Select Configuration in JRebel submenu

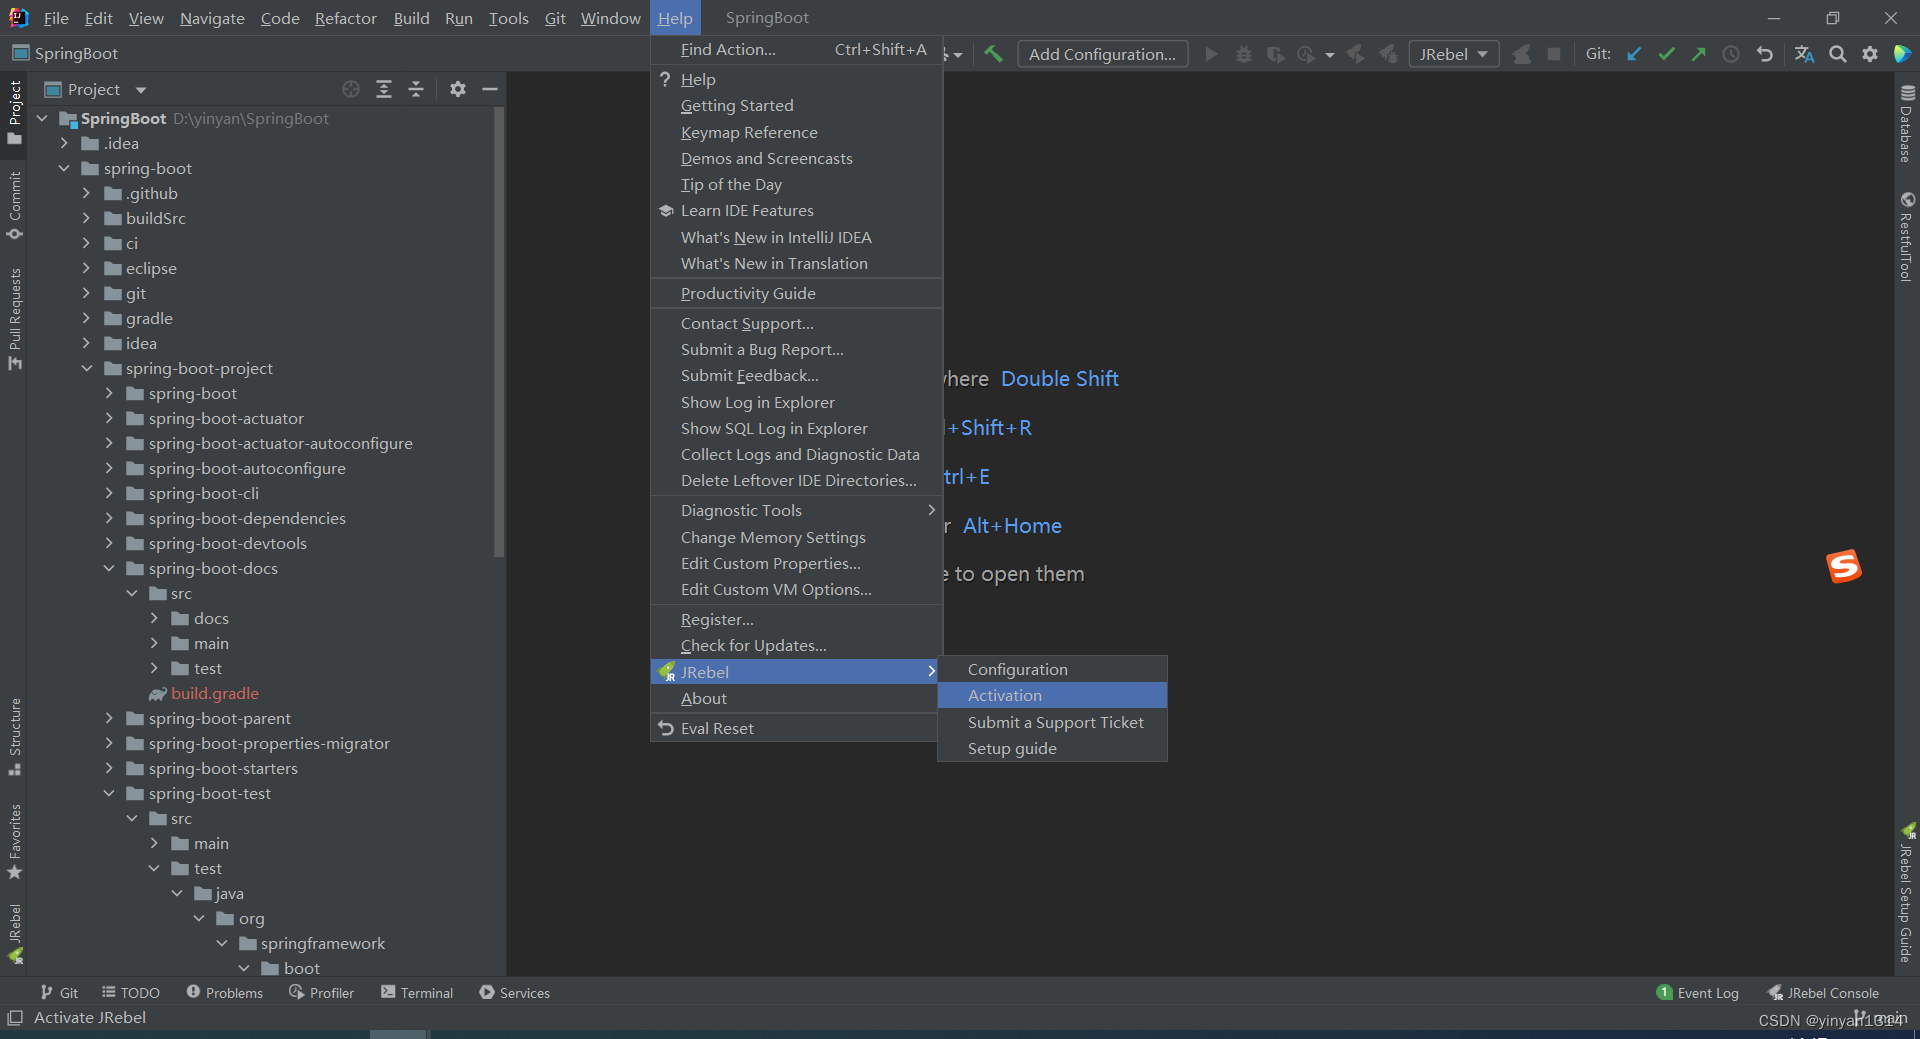pos(1052,669)
